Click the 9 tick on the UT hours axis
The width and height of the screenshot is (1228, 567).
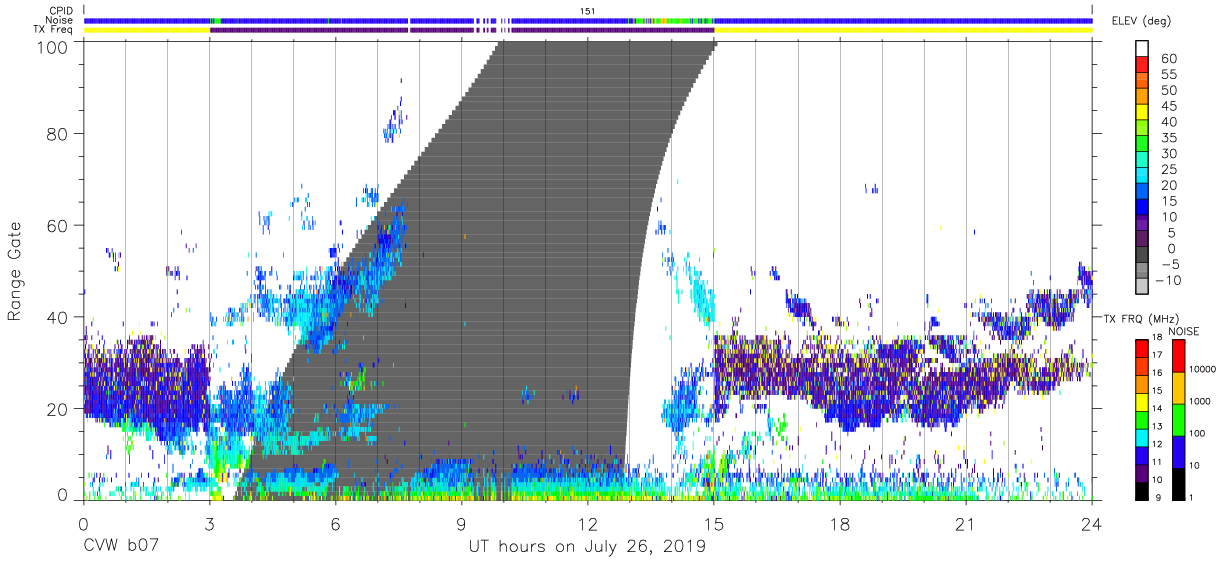click(x=461, y=524)
